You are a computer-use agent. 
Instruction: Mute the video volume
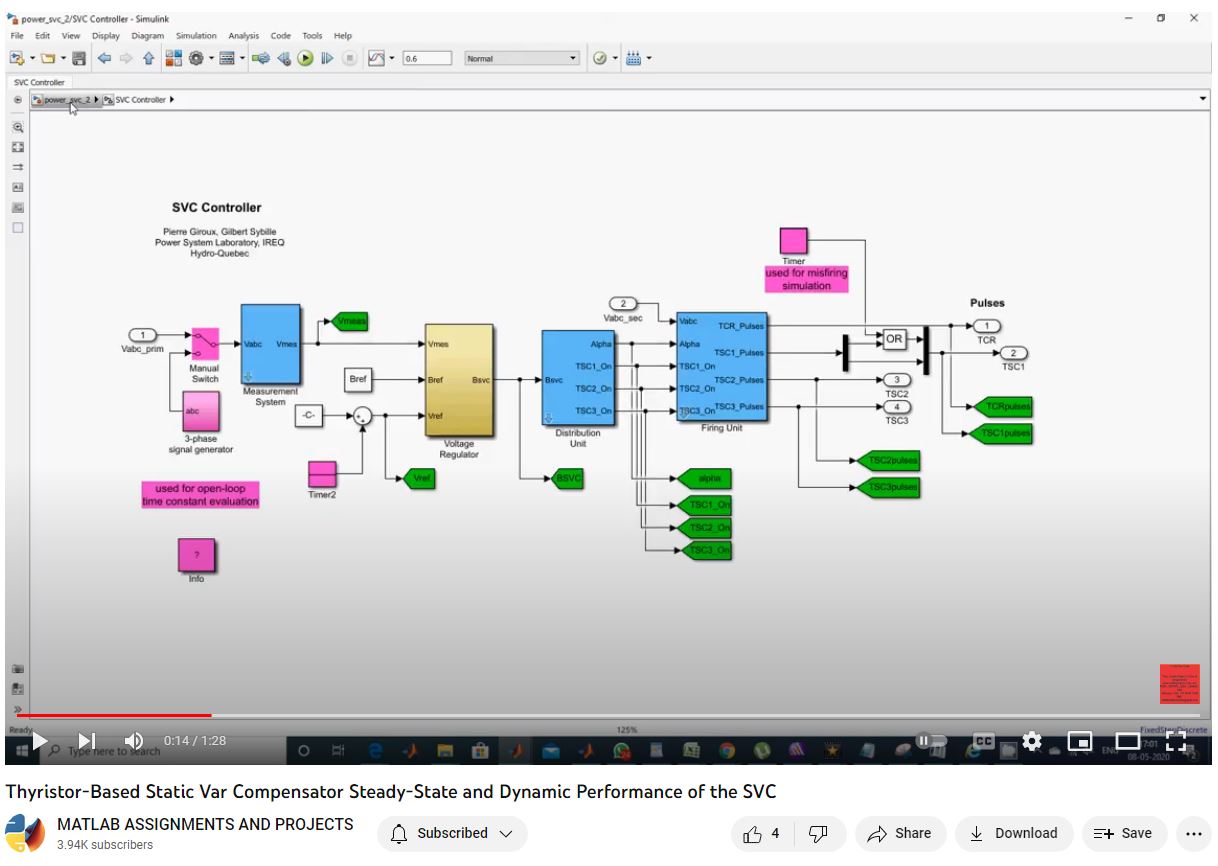[x=133, y=741]
